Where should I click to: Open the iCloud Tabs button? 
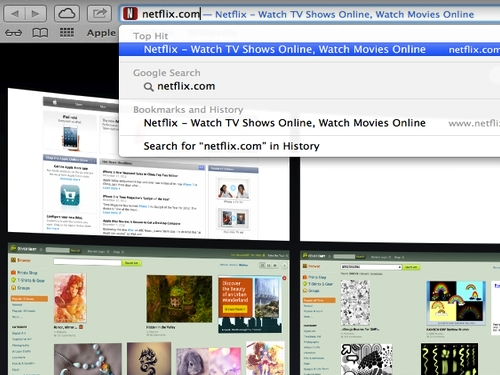[x=67, y=14]
